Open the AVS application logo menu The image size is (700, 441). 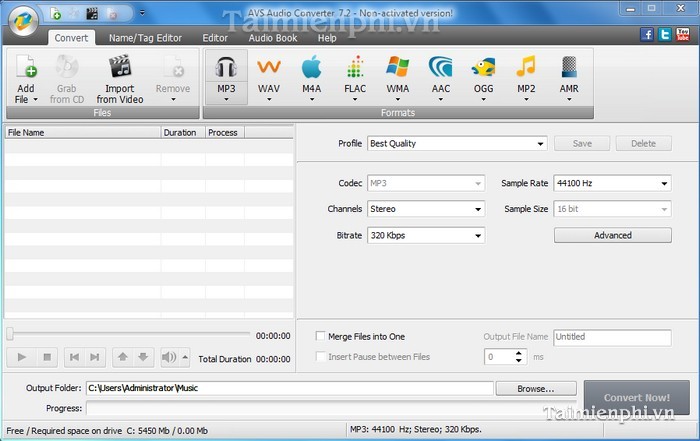pos(23,20)
